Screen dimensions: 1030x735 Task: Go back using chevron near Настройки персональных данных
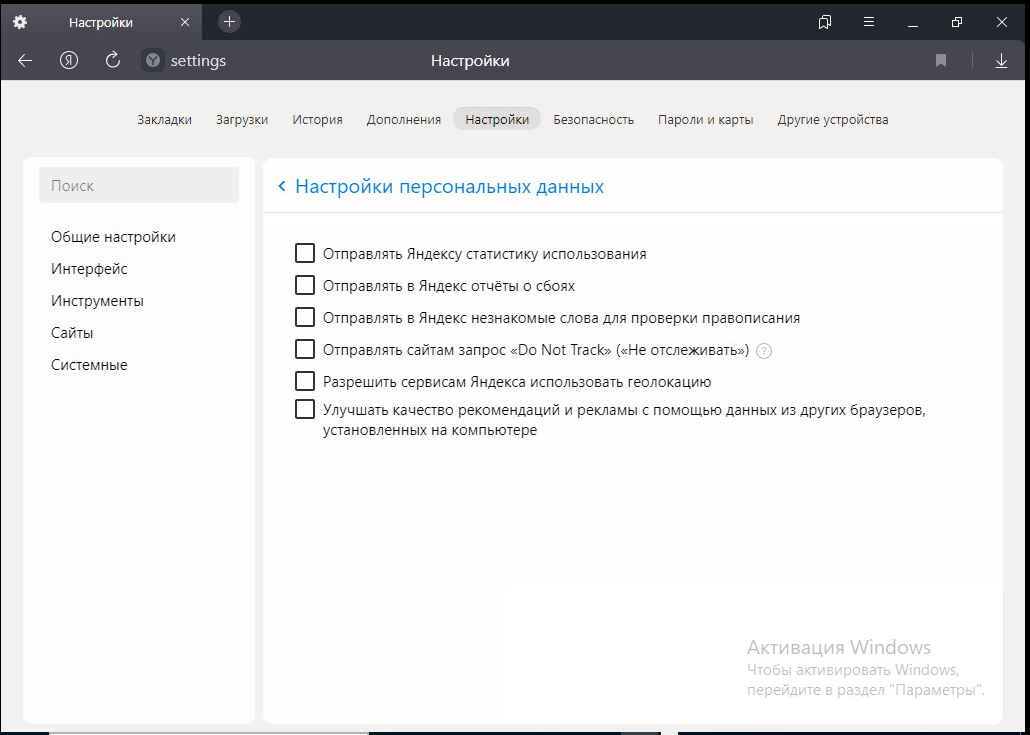tap(282, 187)
